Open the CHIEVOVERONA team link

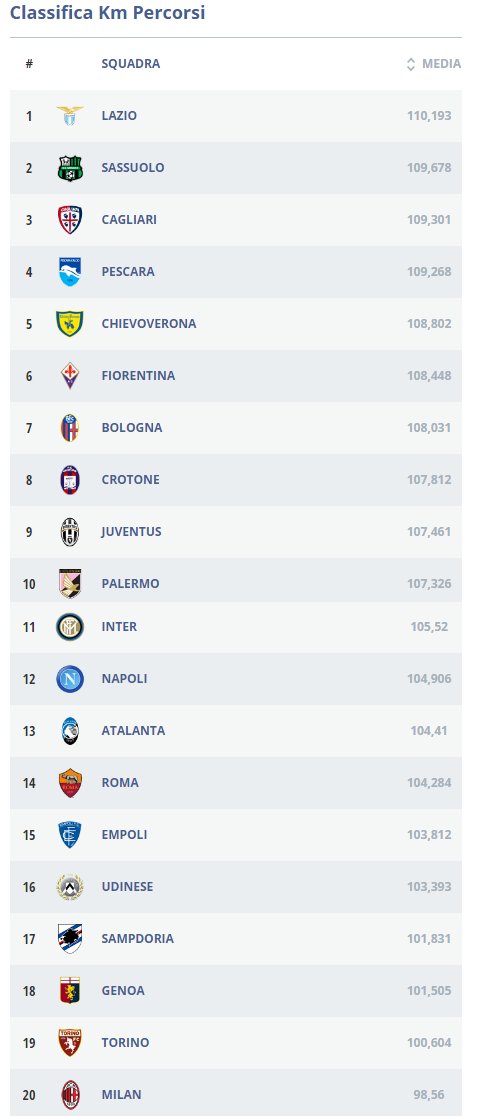coord(149,324)
